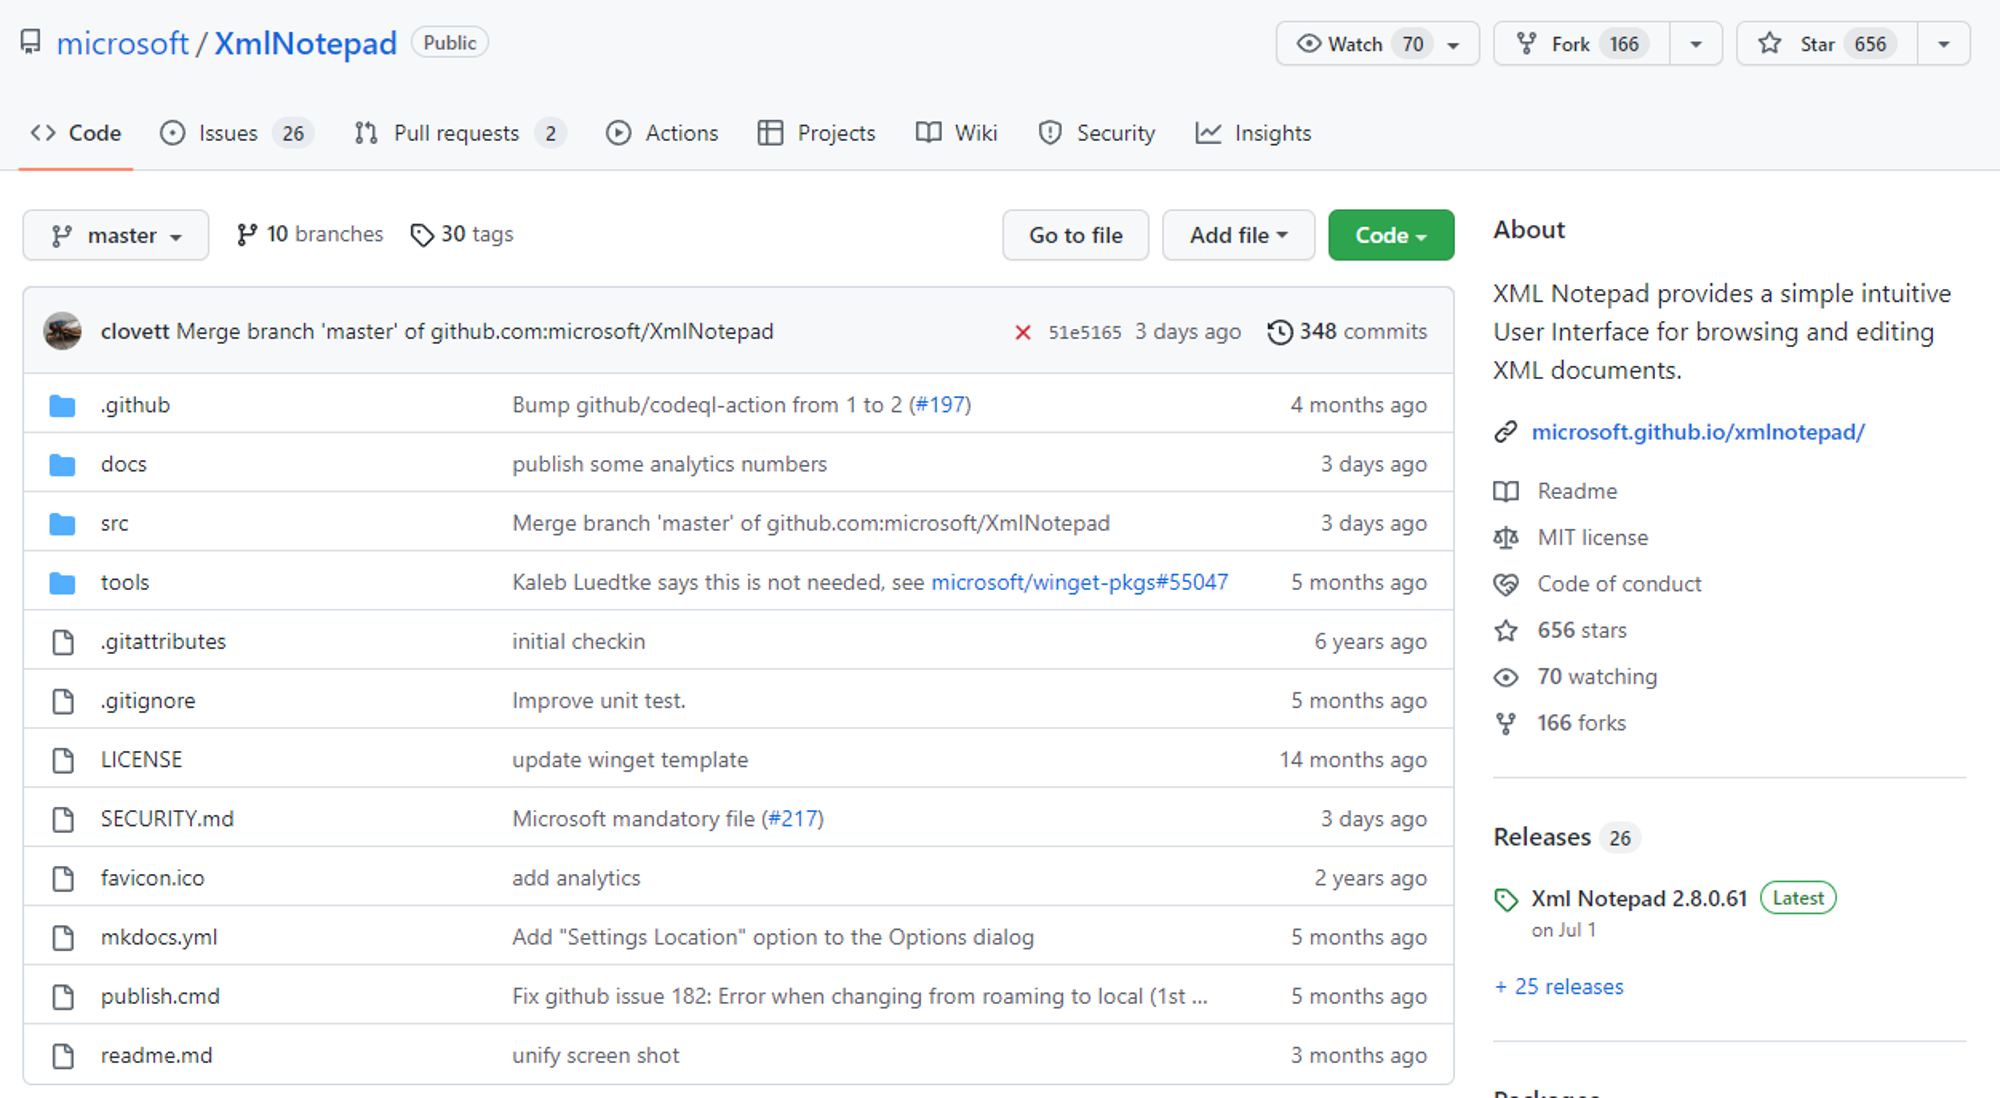The width and height of the screenshot is (2000, 1098).
Task: Click clovett's avatar thumbnail
Action: click(x=62, y=331)
